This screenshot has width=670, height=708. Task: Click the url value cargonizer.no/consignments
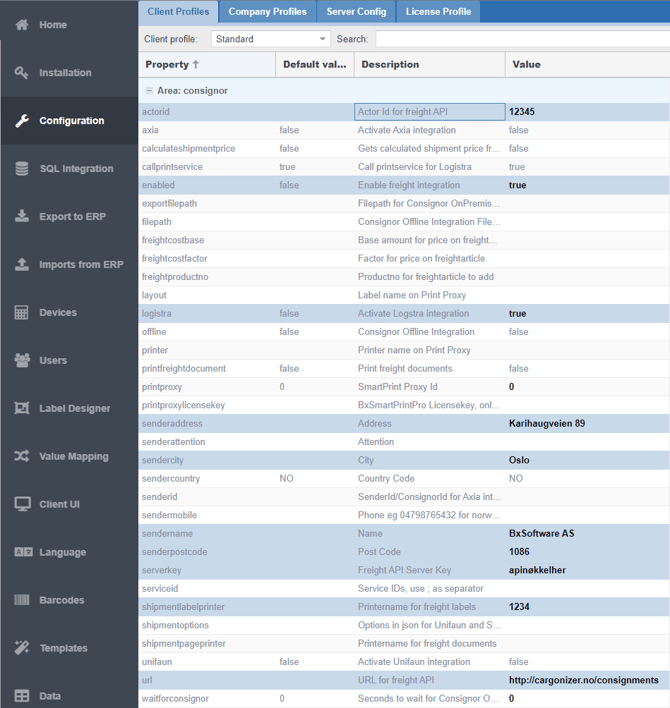[584, 680]
